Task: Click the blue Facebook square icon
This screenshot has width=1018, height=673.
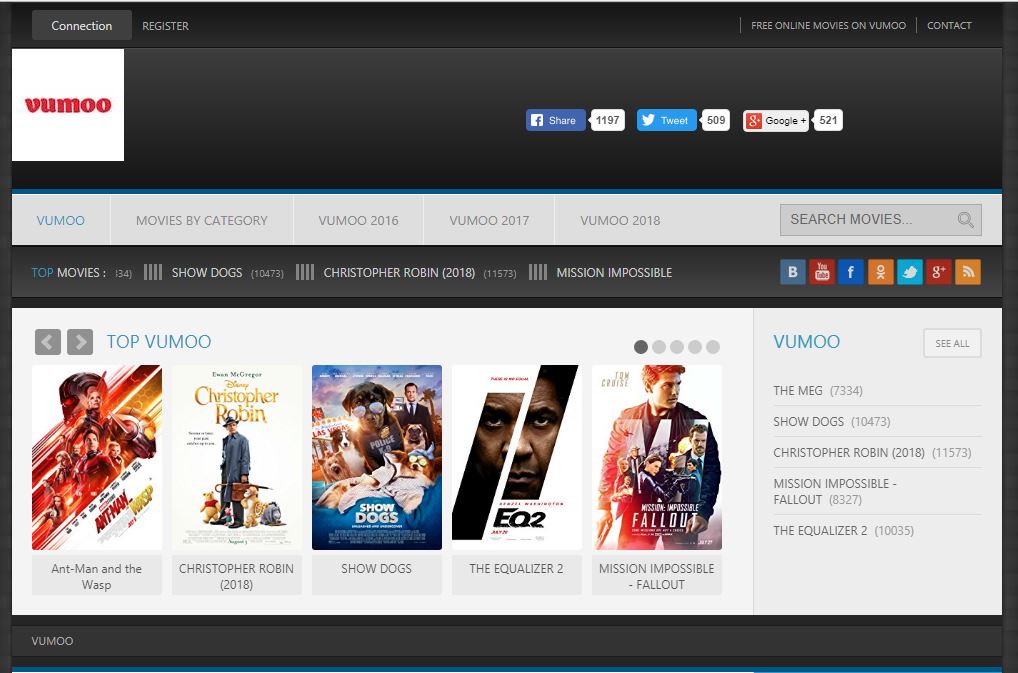Action: click(x=851, y=272)
